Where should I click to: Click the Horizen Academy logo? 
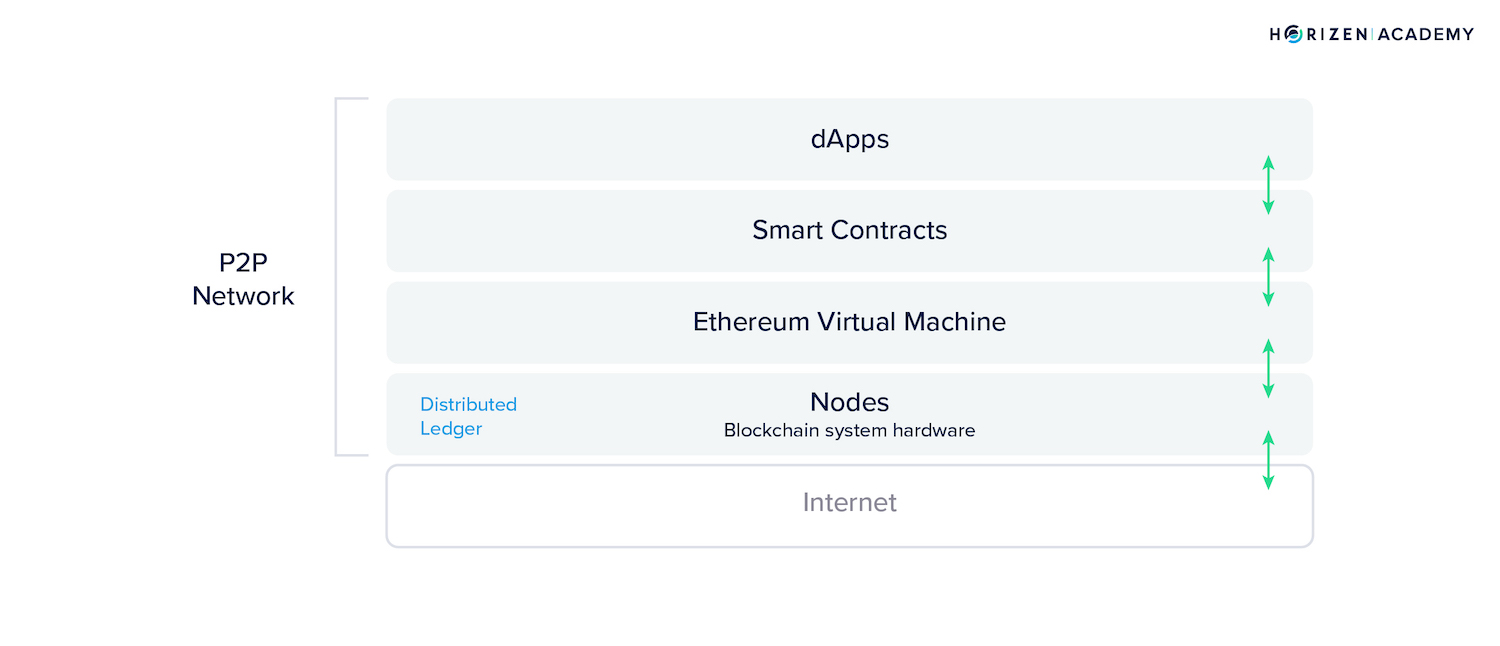coord(1371,34)
